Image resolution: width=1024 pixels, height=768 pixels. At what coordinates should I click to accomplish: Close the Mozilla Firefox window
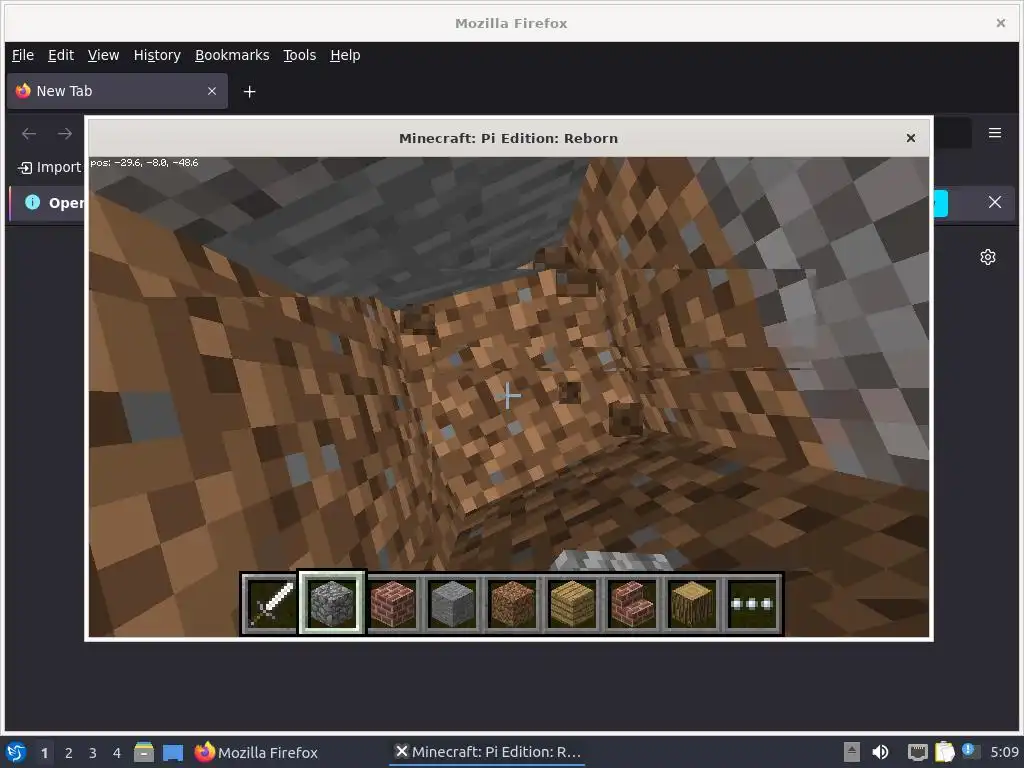tap(1000, 23)
